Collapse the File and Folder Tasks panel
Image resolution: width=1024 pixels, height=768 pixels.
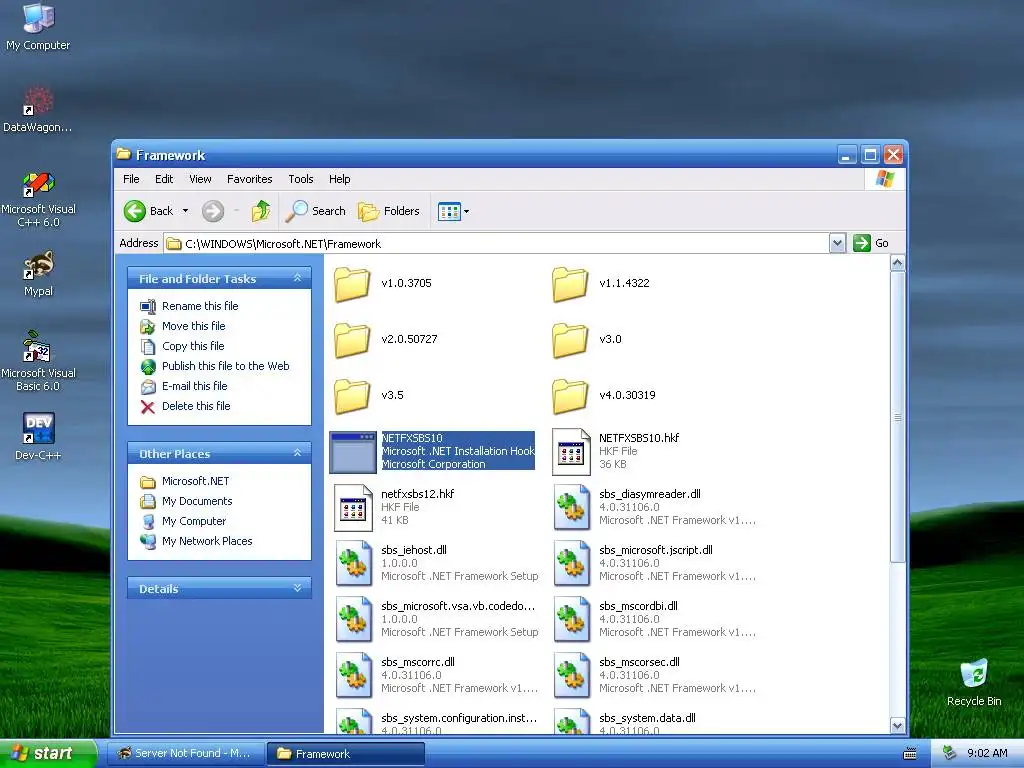[297, 278]
